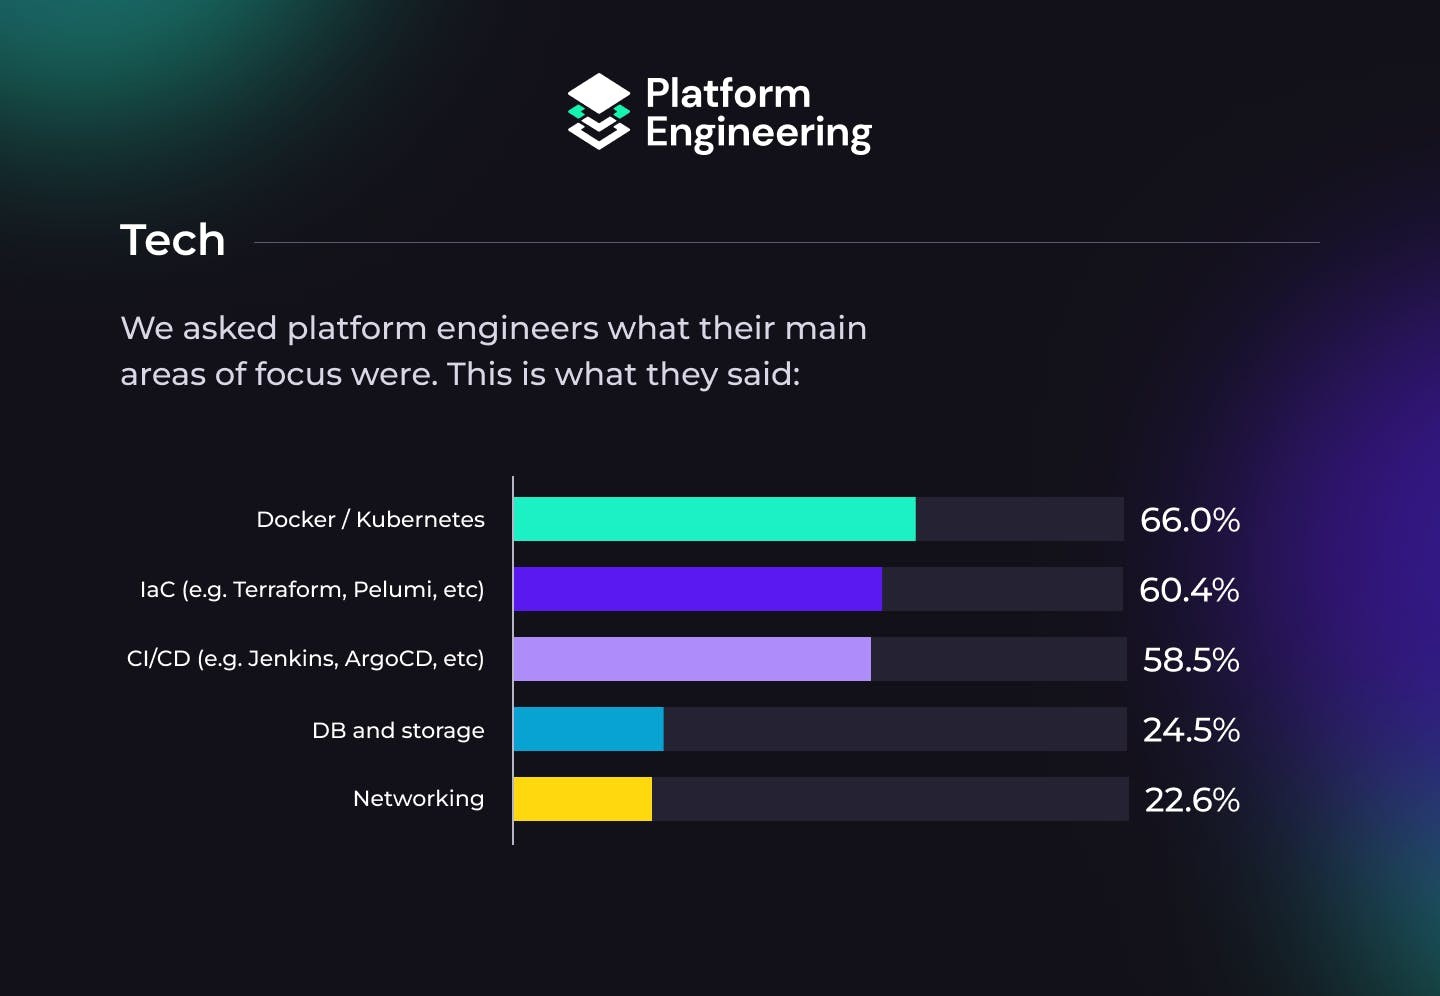Image resolution: width=1440 pixels, height=996 pixels.
Task: Click the 24.5% value
Action: tap(1191, 730)
